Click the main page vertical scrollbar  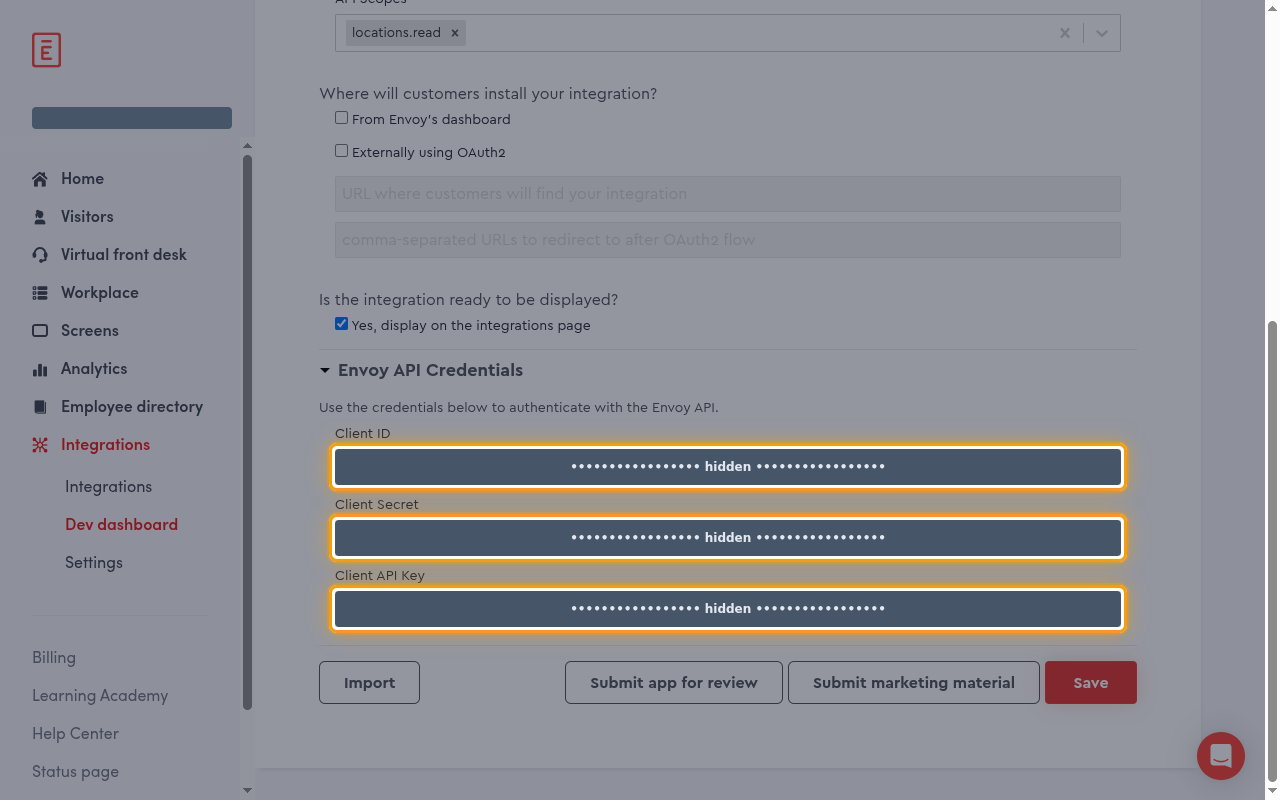(x=1272, y=550)
